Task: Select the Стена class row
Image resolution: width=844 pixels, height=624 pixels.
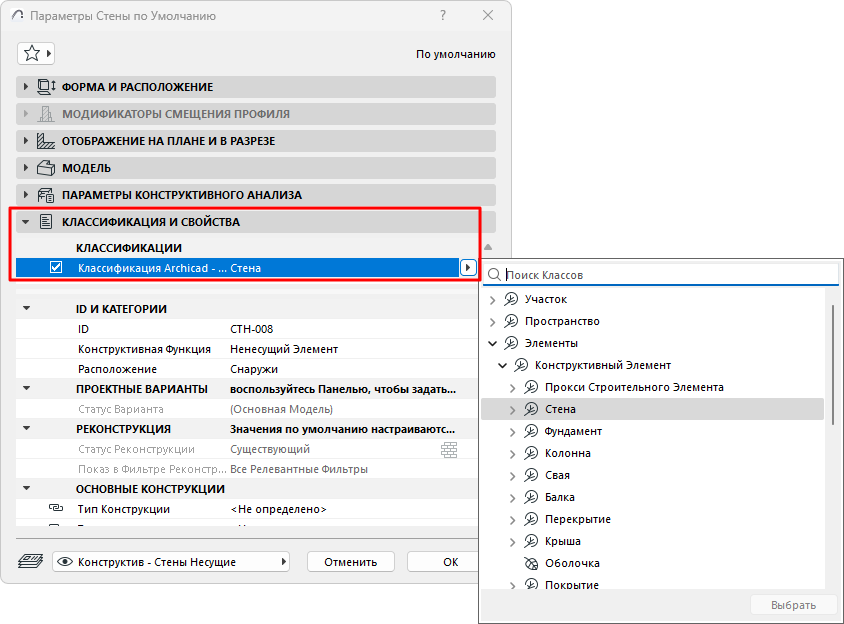Action: coord(652,409)
